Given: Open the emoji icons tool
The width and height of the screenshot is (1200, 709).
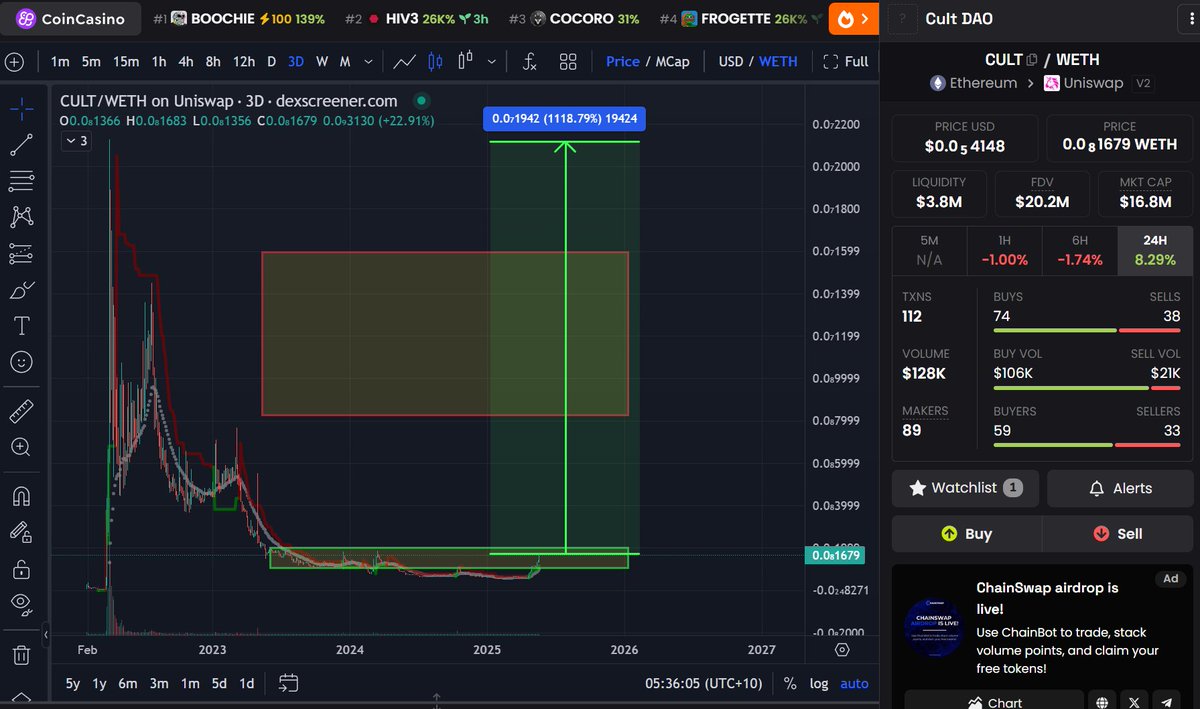Looking at the screenshot, I should point(21,362).
